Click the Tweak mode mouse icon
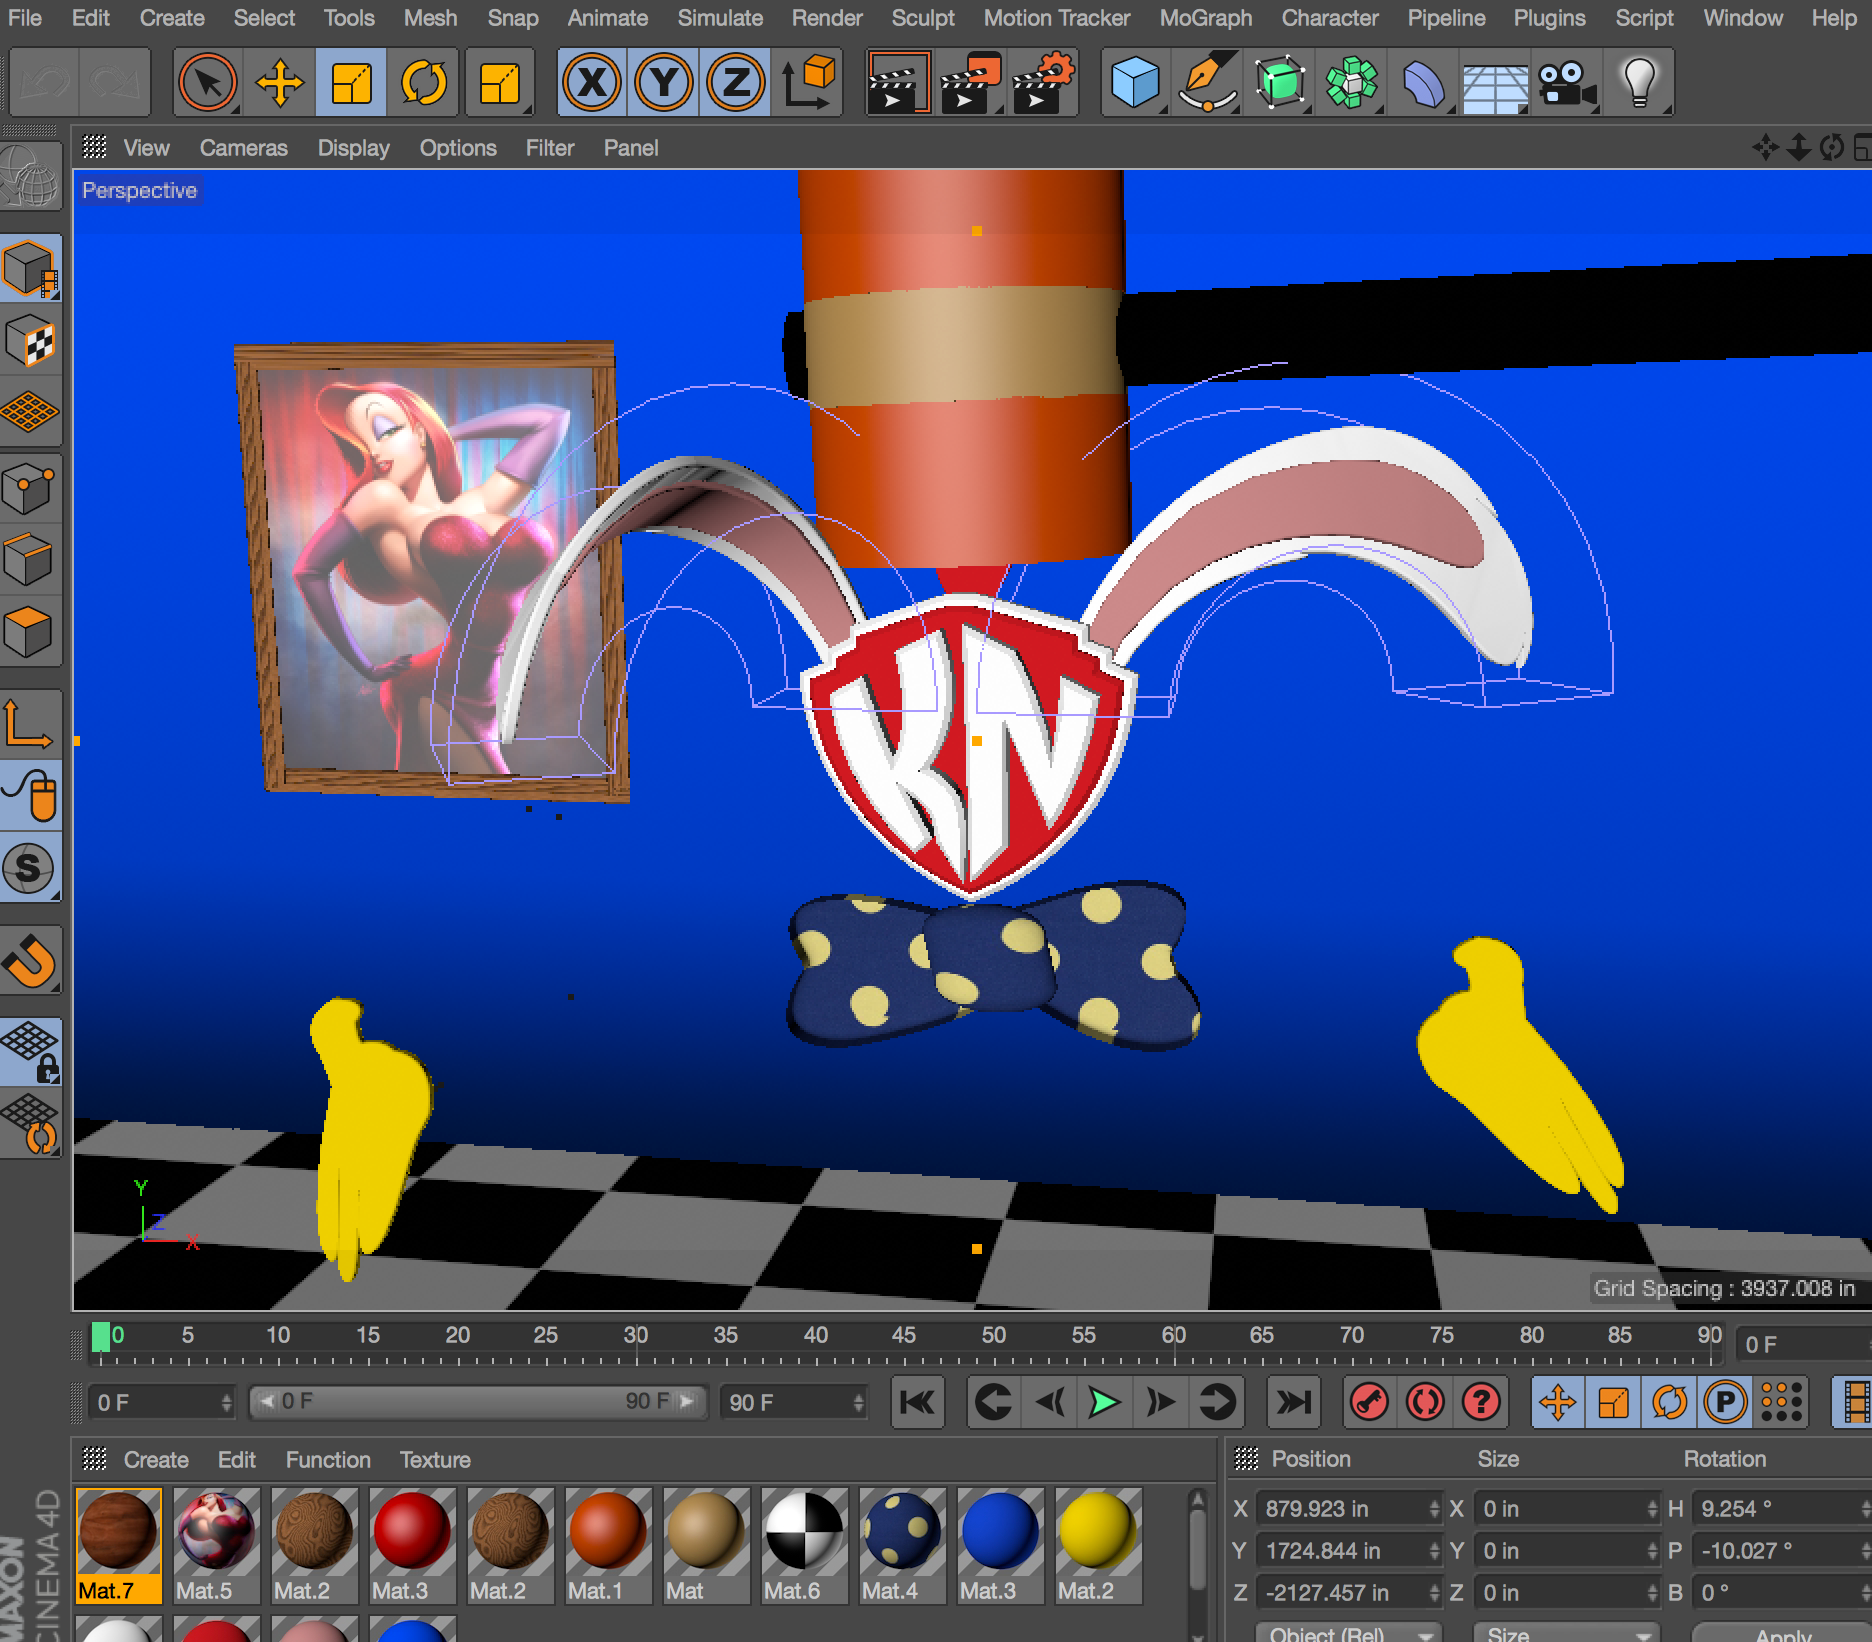This screenshot has height=1642, width=1872. click(x=30, y=795)
